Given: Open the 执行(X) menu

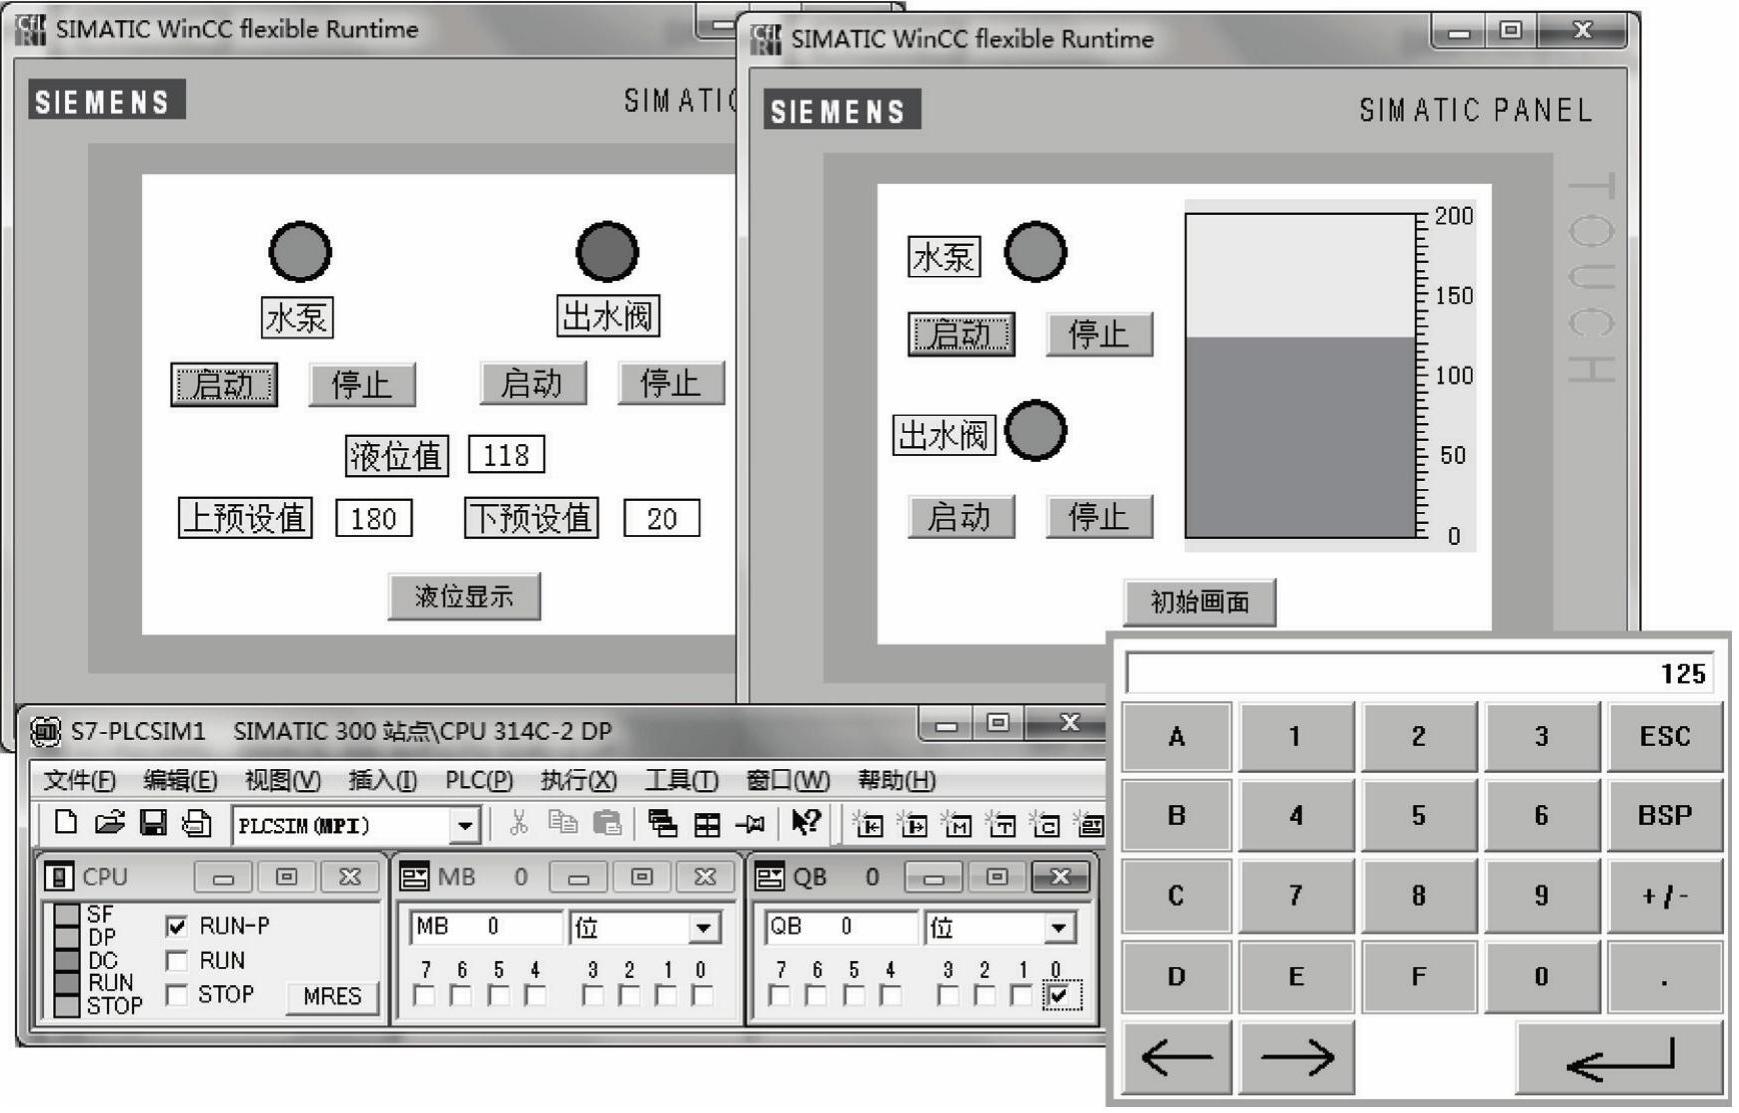Looking at the screenshot, I should 579,780.
